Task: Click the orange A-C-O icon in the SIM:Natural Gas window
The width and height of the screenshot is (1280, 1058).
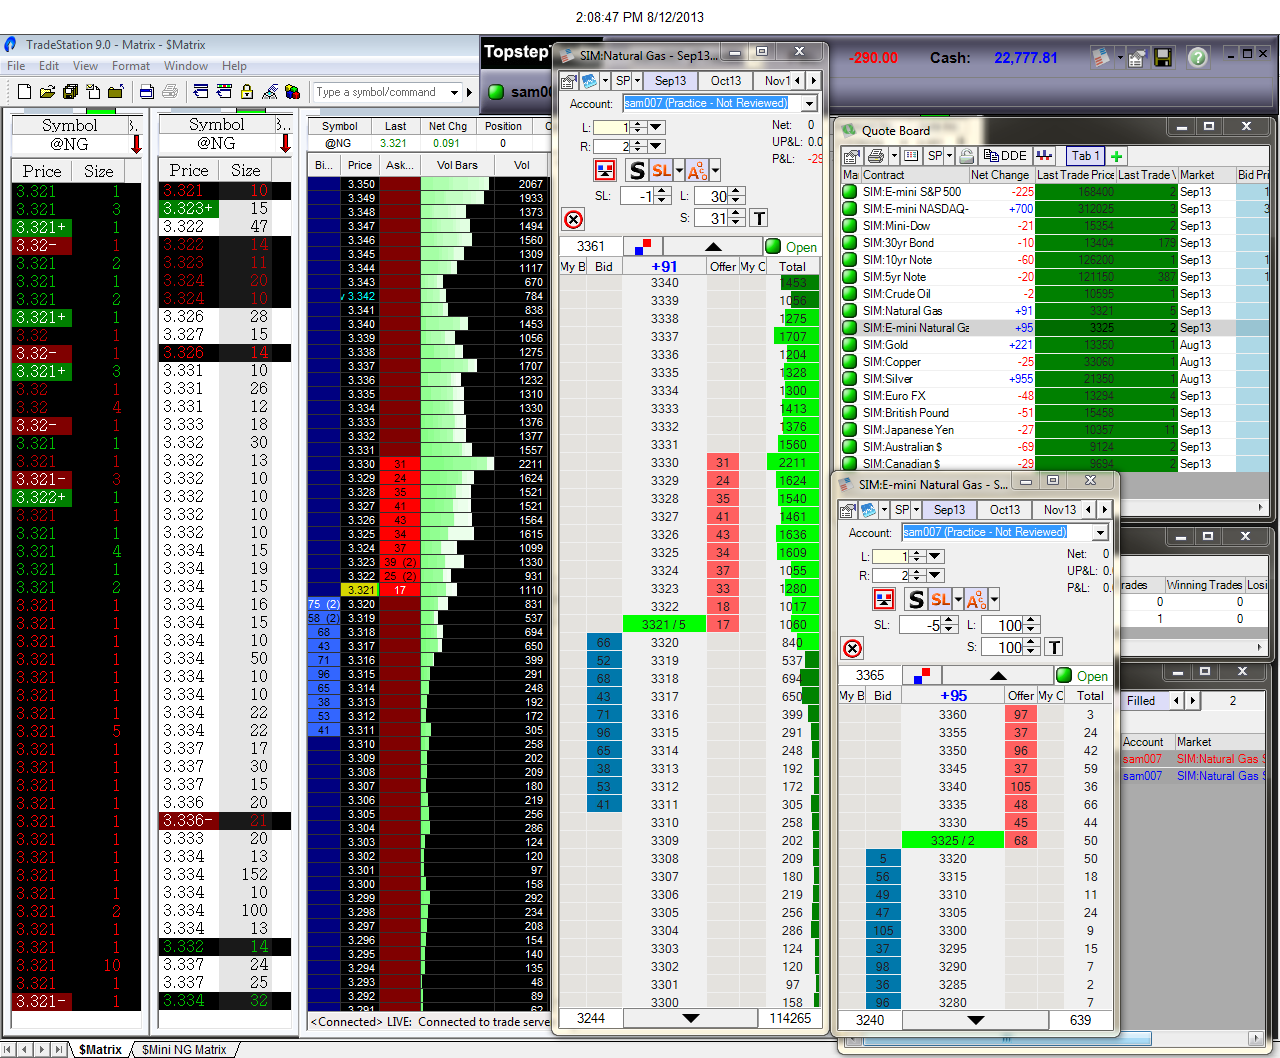Action: 697,170
